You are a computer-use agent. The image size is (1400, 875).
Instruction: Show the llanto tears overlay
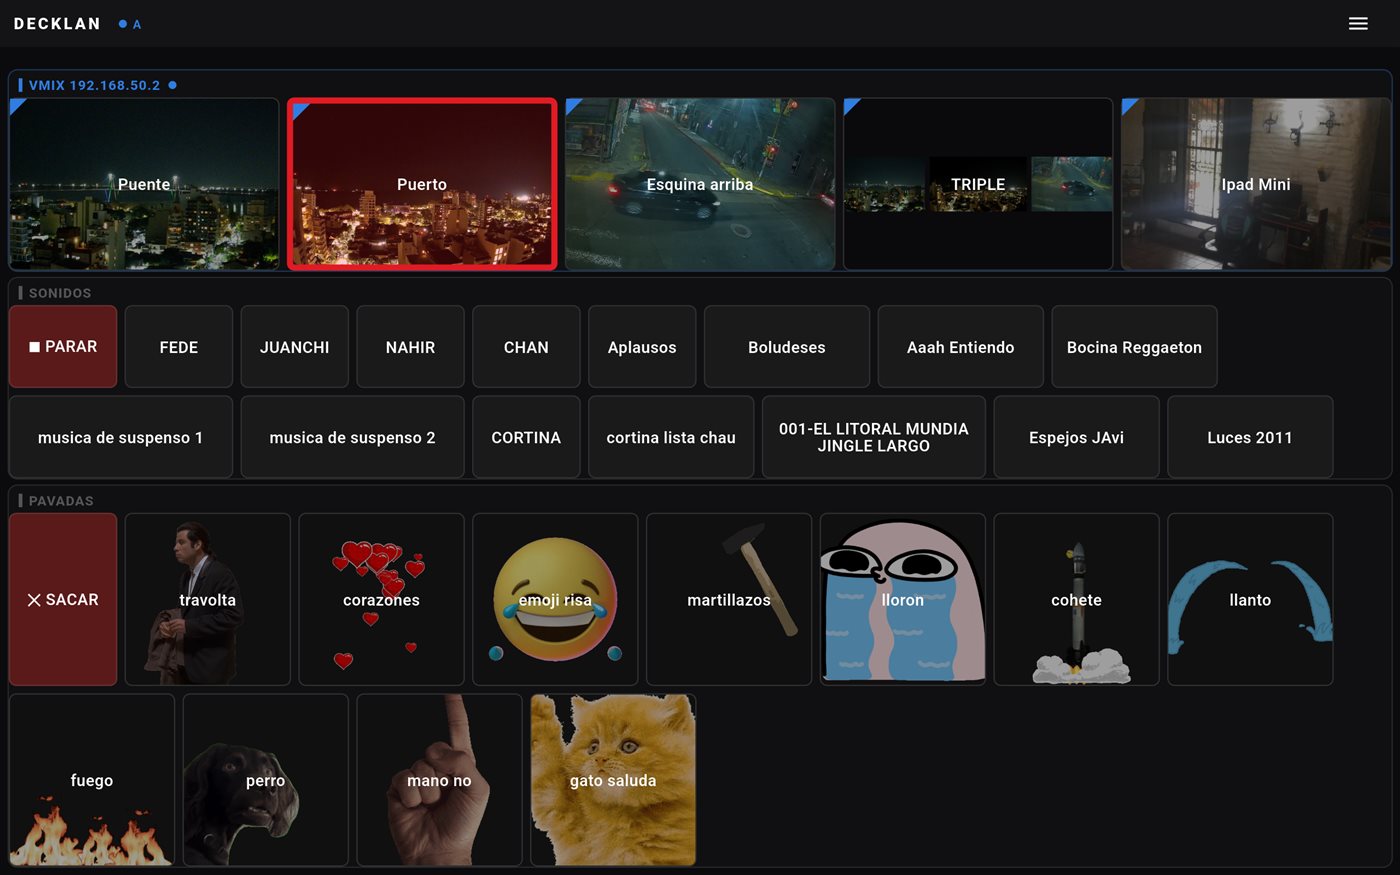(1250, 600)
